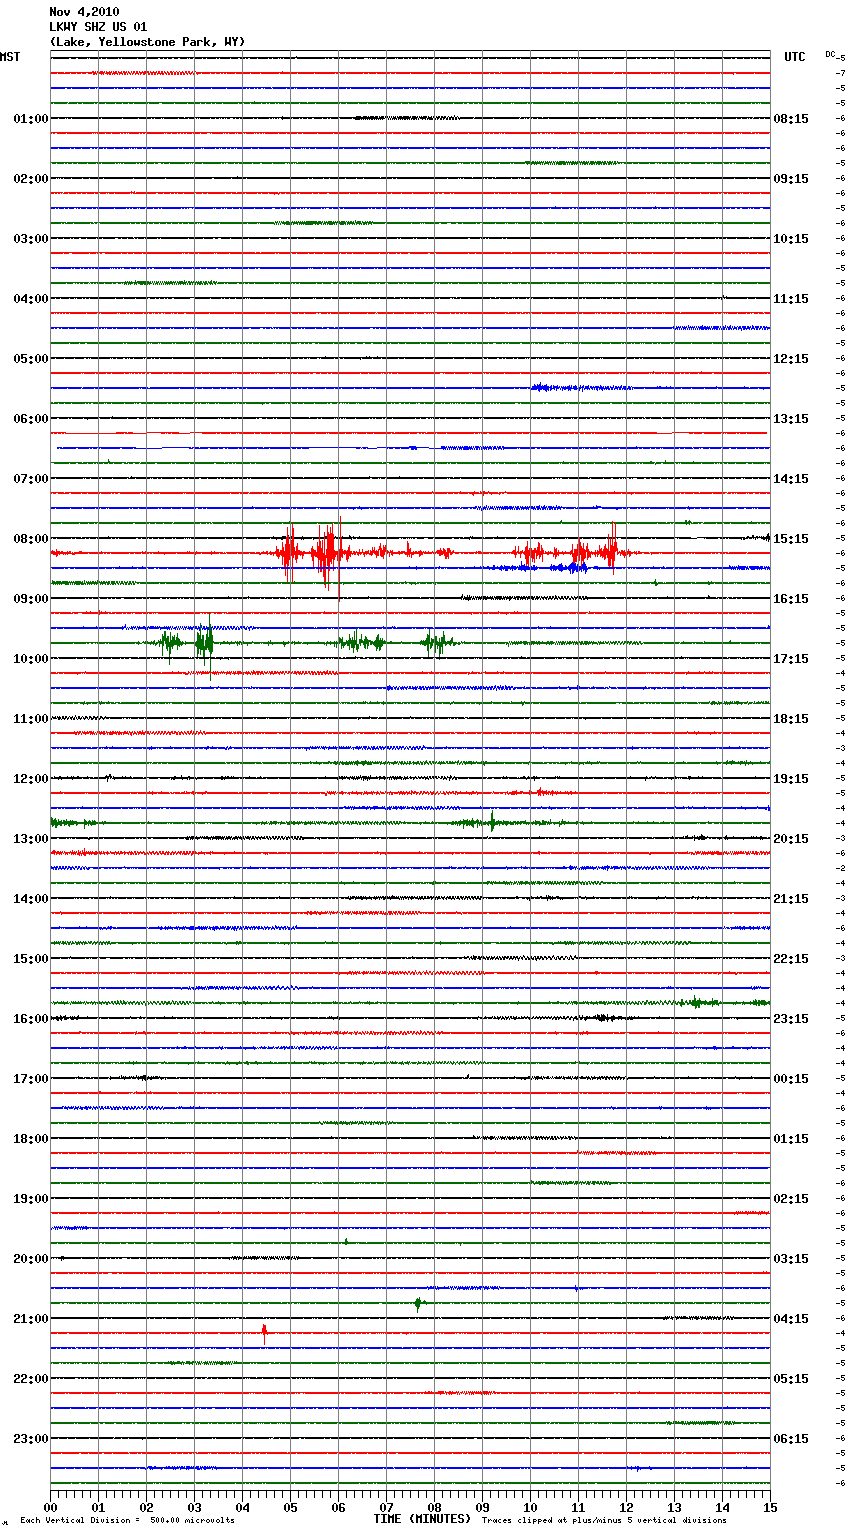The width and height of the screenshot is (850, 1534).
Task: Select the 15:15 UTC time label
Action: [791, 539]
